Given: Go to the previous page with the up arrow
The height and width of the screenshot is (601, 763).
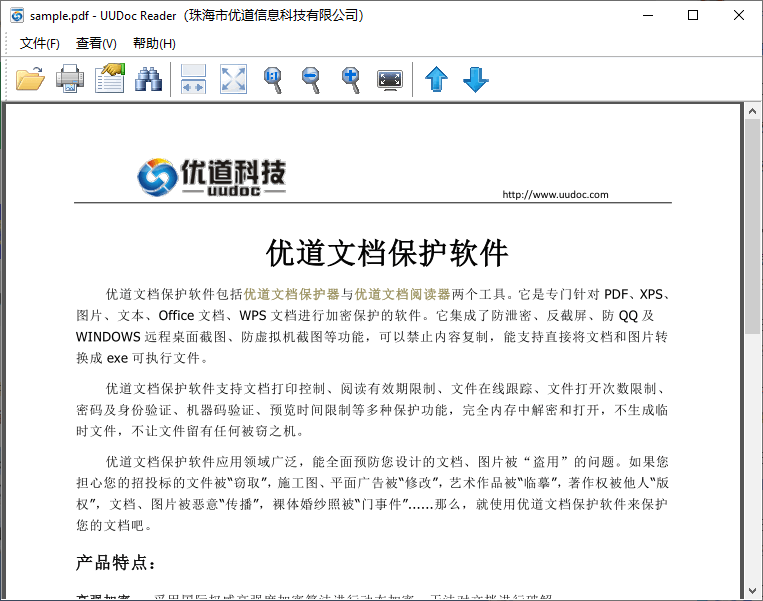Looking at the screenshot, I should [x=436, y=79].
